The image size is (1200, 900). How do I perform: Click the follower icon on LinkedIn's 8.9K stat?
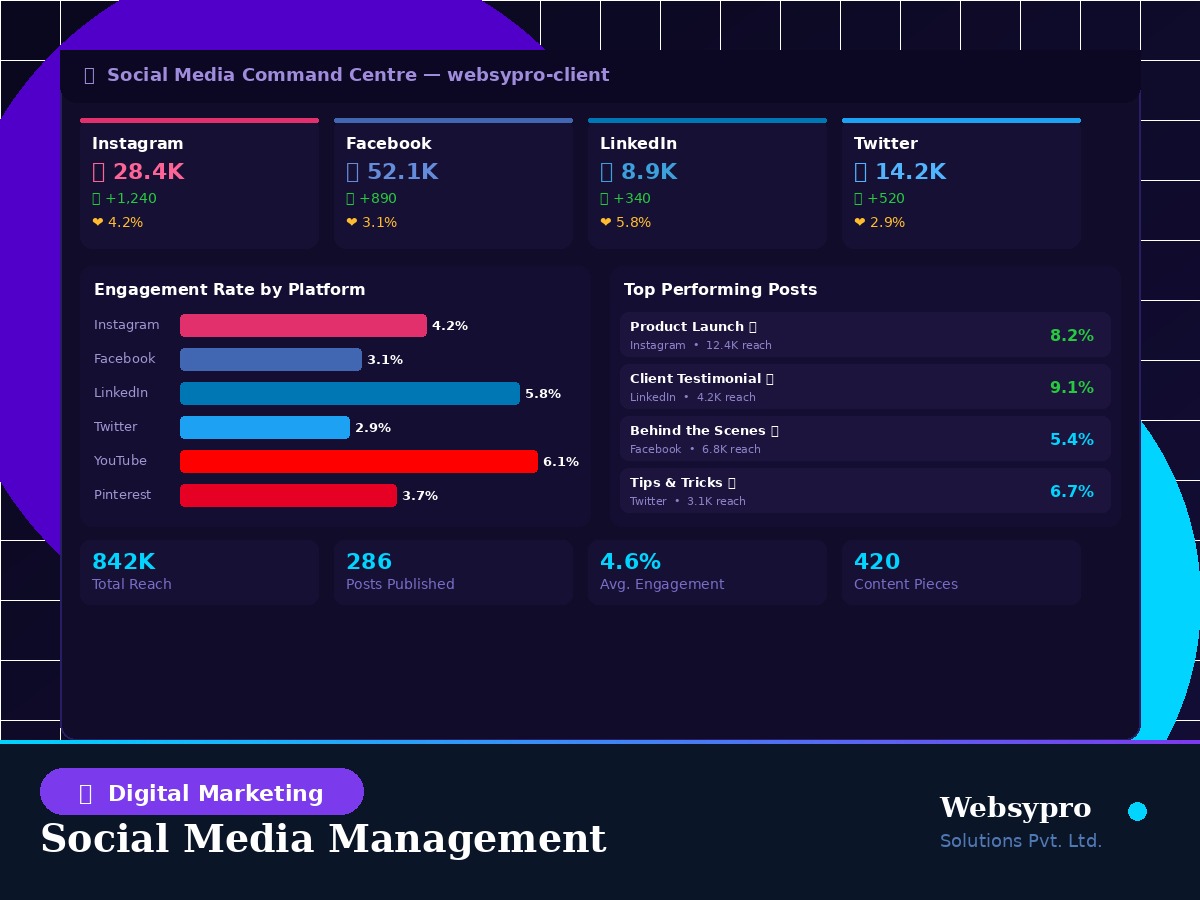604,172
